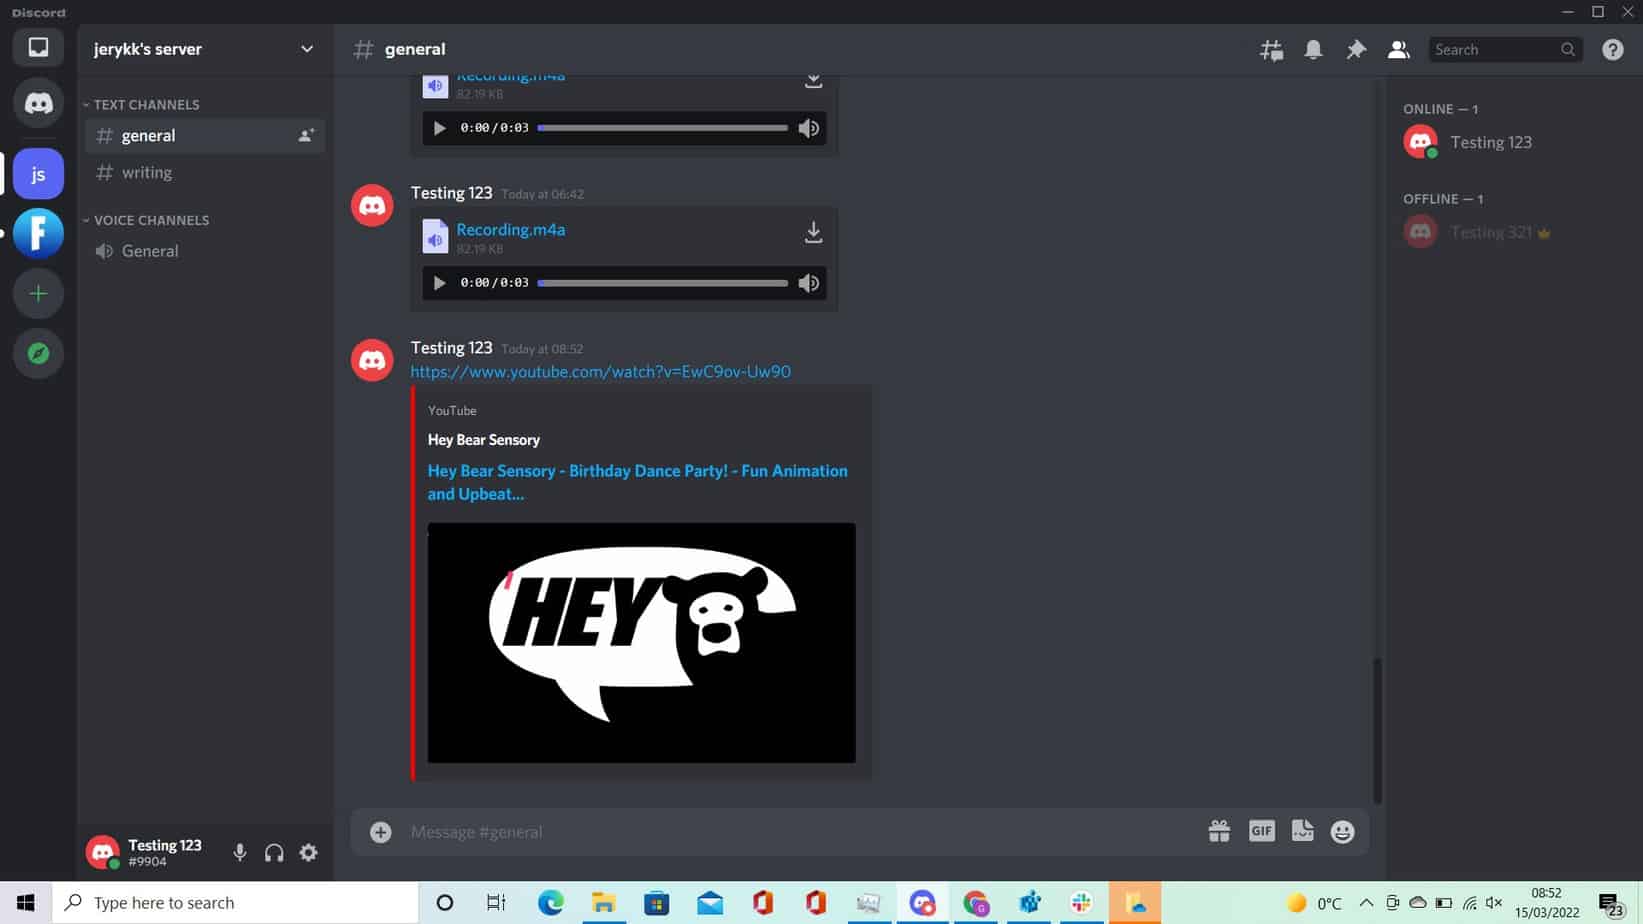This screenshot has height=924, width=1643.
Task: Click the Message #general text box
Action: coord(800,832)
